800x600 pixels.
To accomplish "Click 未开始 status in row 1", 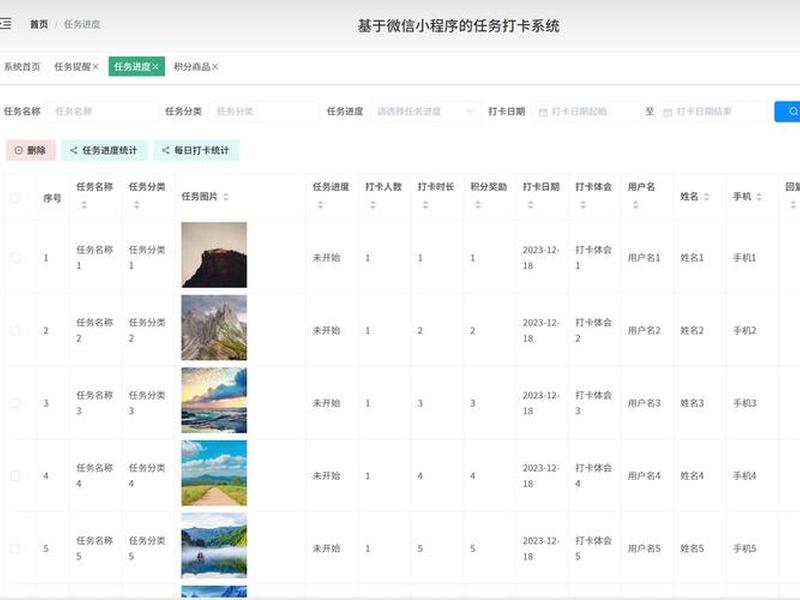I will [x=327, y=258].
